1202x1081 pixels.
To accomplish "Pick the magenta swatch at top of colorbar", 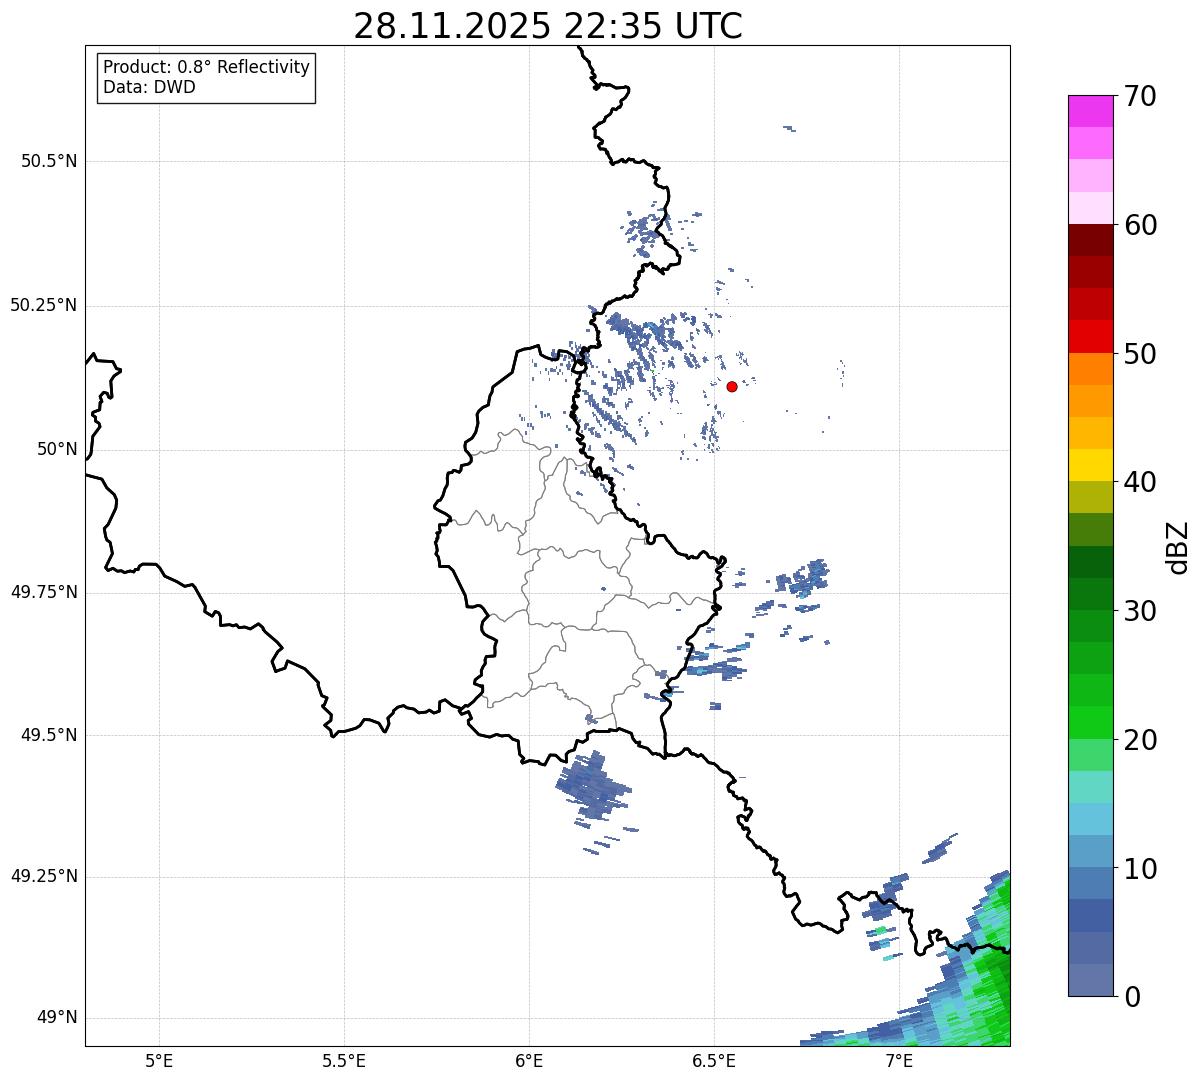I will (x=1091, y=111).
